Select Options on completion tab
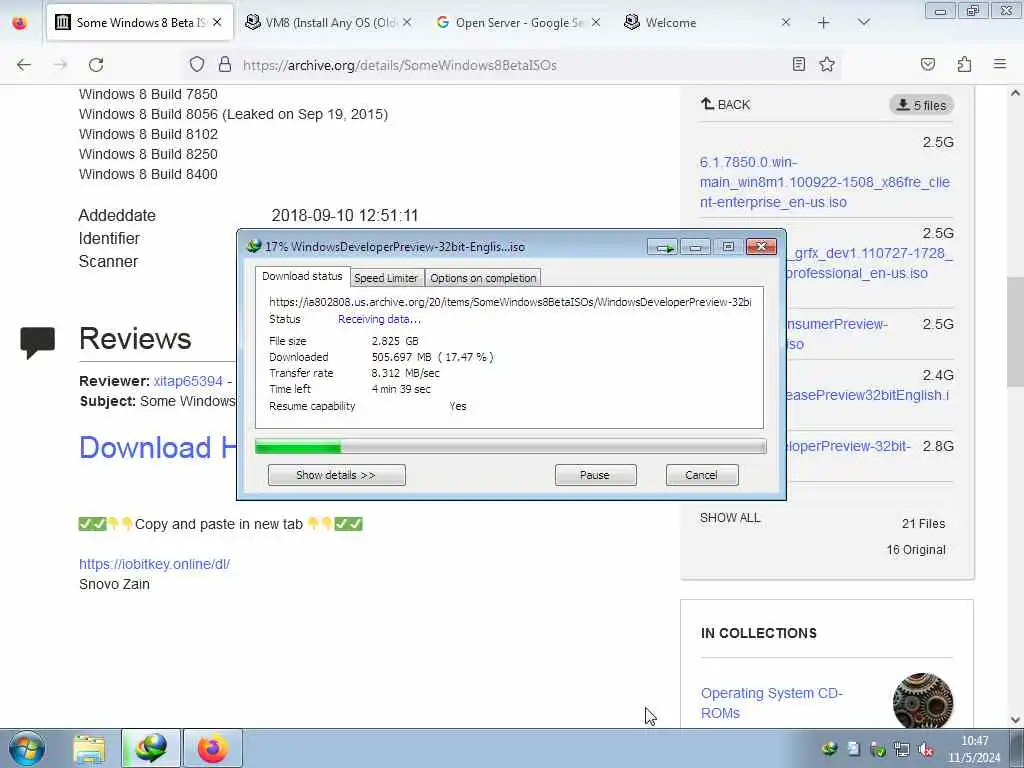 pos(483,278)
